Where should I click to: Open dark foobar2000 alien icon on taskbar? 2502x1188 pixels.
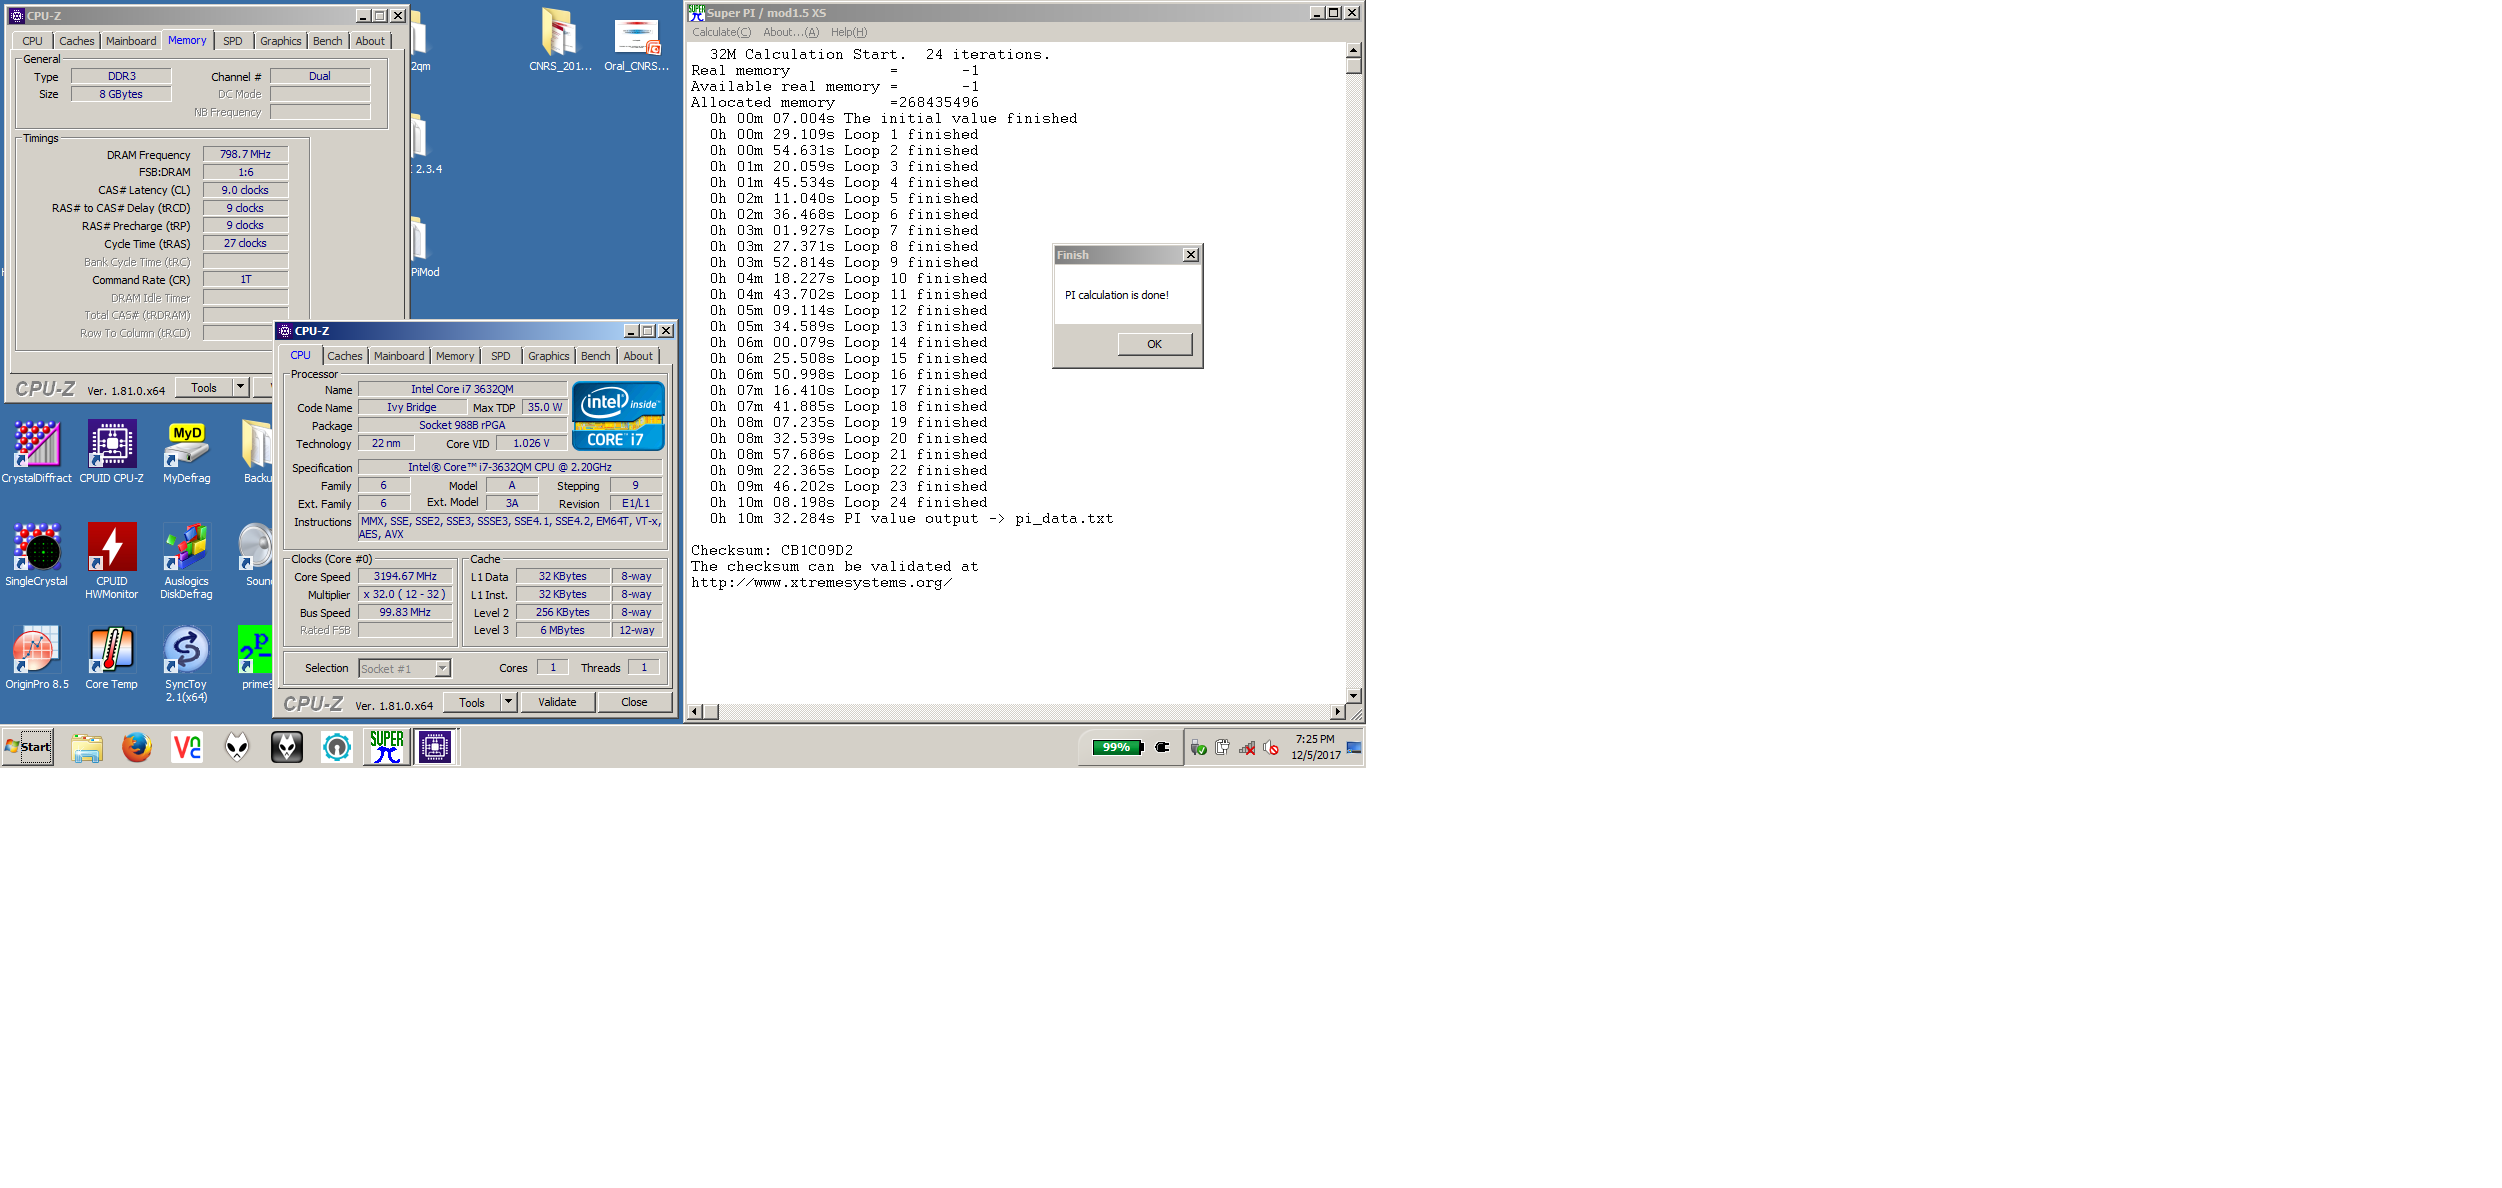(287, 747)
